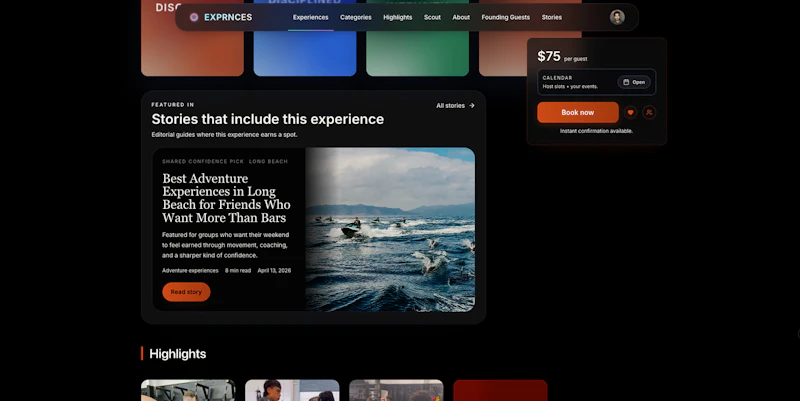Viewport: 800px width, 401px height.
Task: Click the 'Instant confirmation available.' text
Action: 596,131
